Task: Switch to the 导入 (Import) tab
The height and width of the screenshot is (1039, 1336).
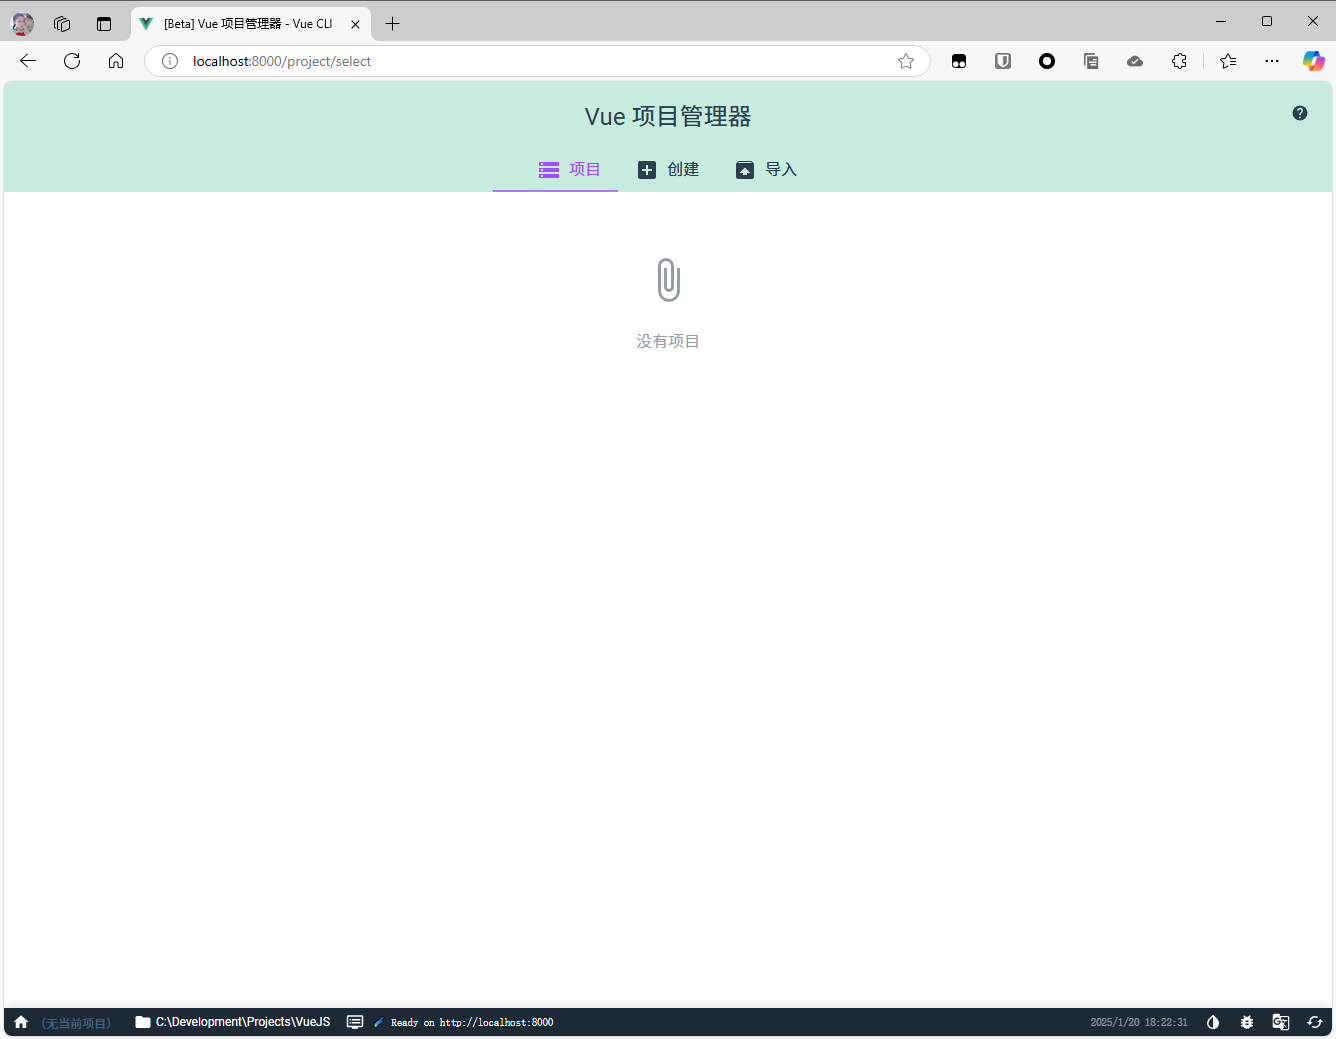Action: pyautogui.click(x=767, y=170)
